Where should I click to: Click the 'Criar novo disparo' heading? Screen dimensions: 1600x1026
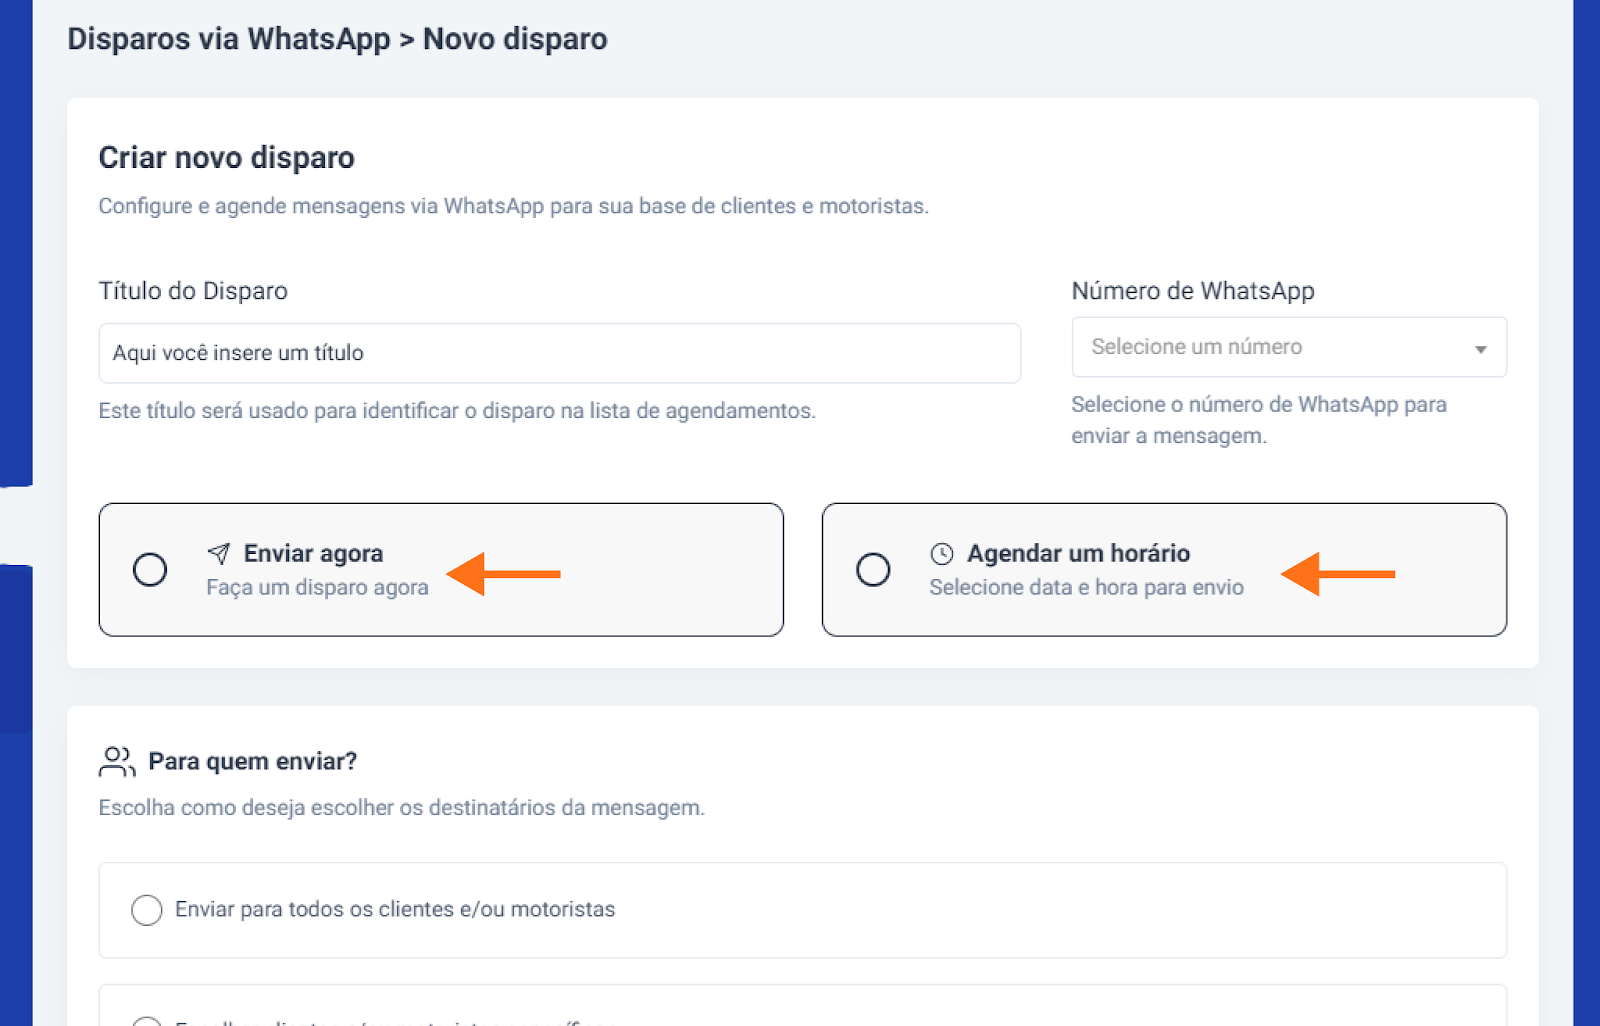coord(227,158)
